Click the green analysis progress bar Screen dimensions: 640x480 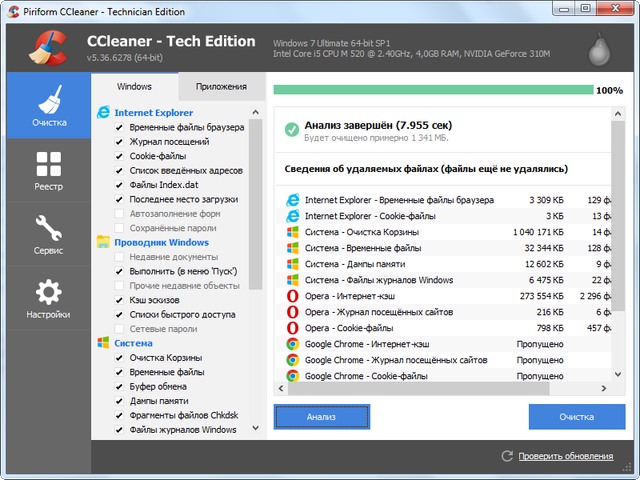[x=432, y=90]
